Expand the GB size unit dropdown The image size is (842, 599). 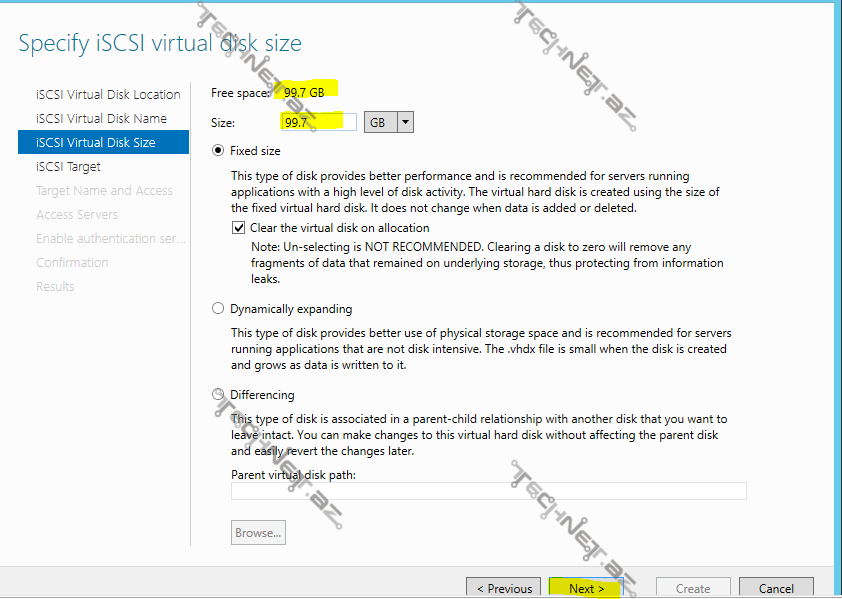405,122
